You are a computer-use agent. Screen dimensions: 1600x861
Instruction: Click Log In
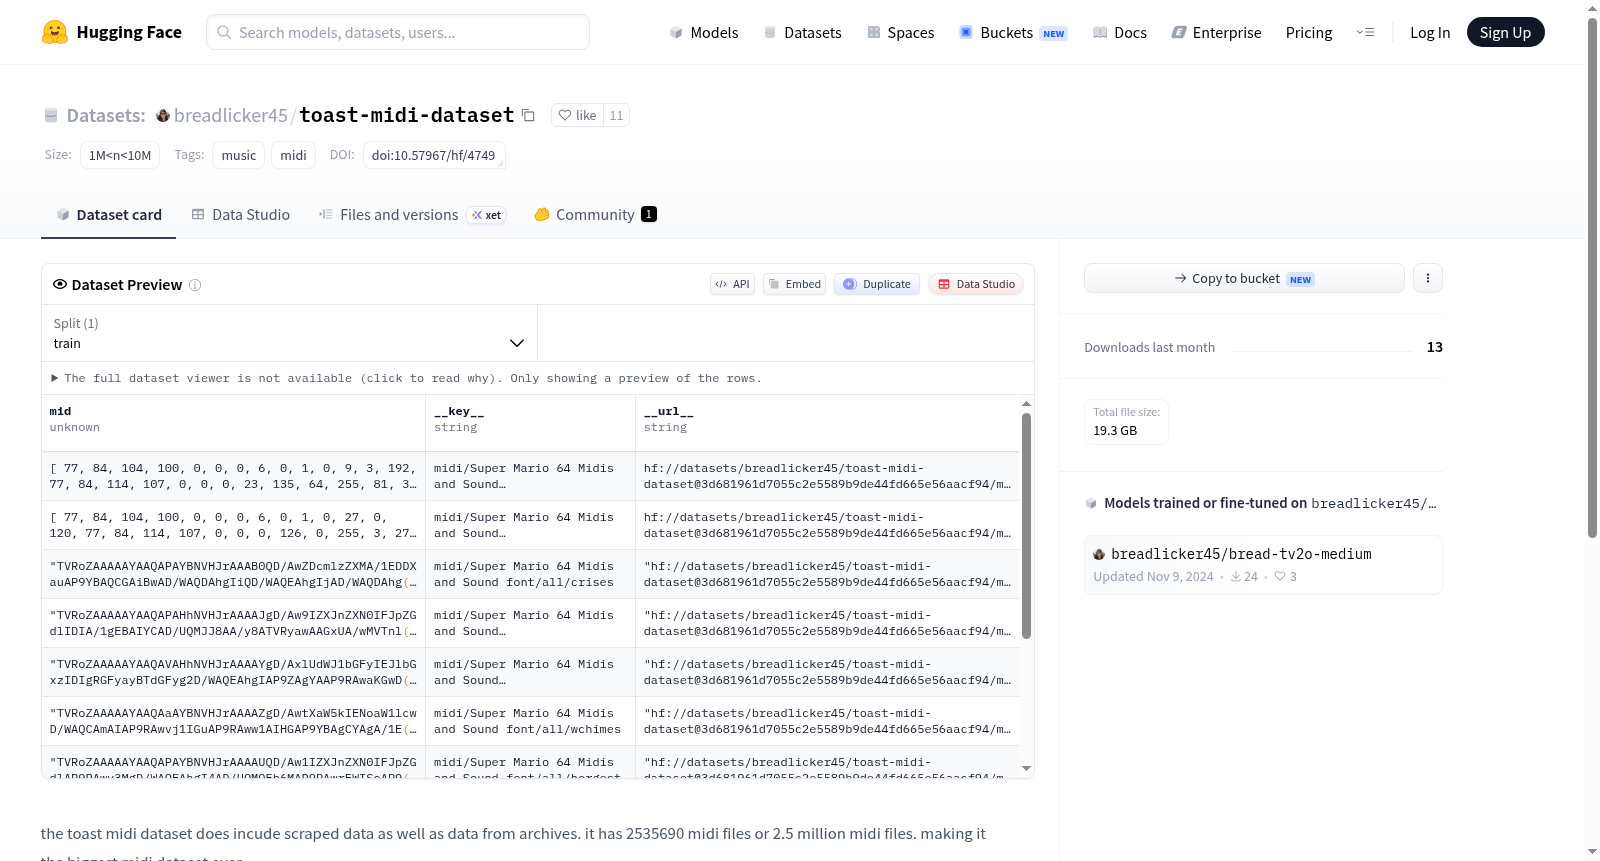tap(1430, 32)
